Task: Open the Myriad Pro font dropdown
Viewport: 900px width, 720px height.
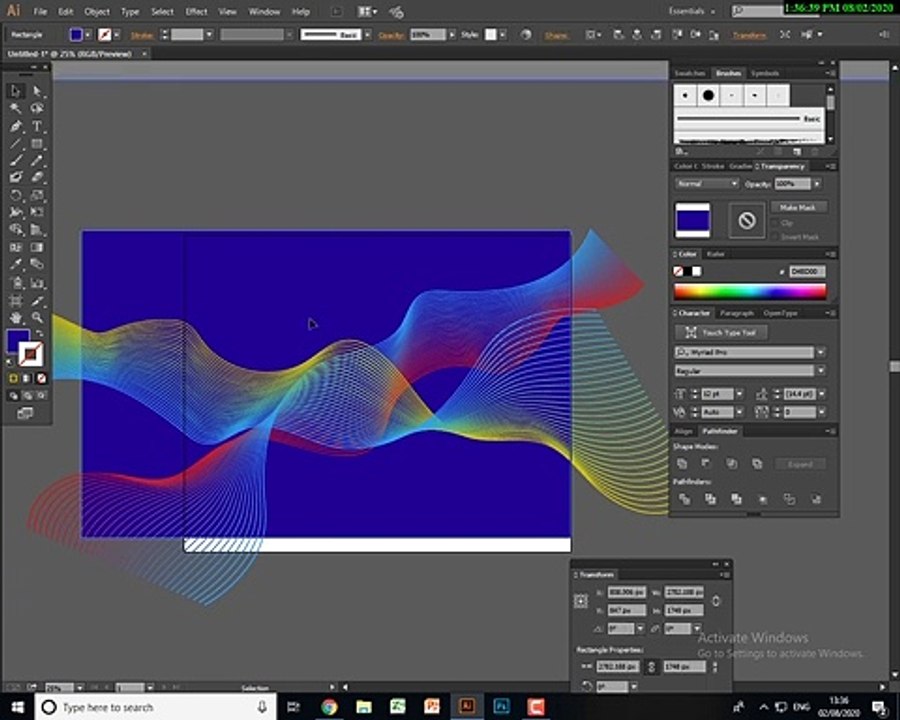Action: point(821,352)
